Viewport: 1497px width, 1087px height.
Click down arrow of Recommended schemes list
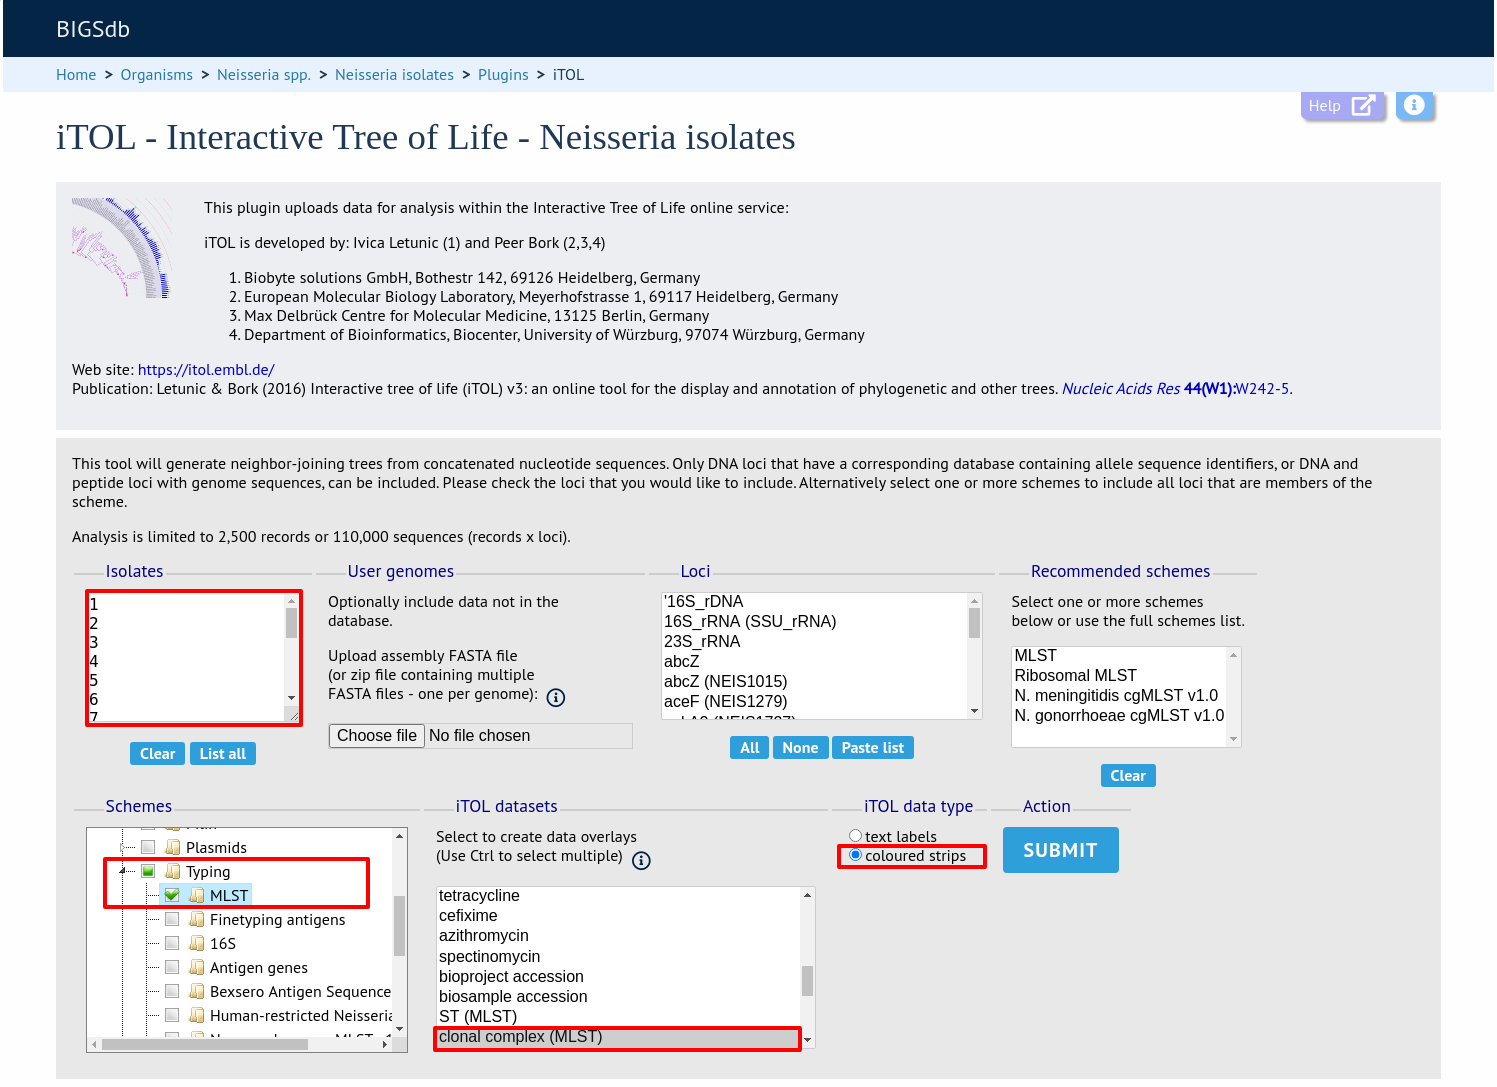[1233, 739]
